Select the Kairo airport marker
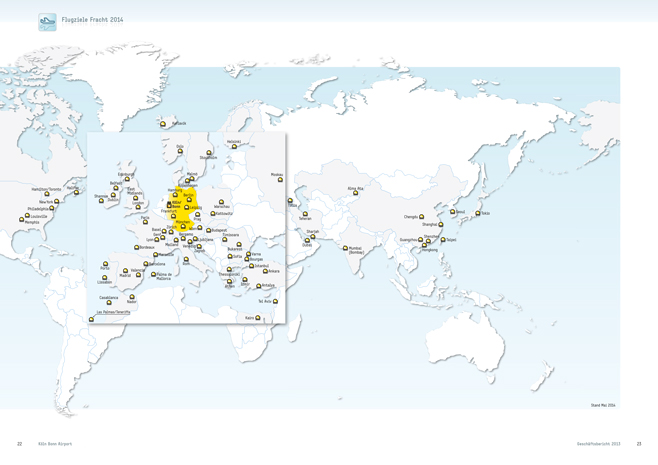 (258, 318)
